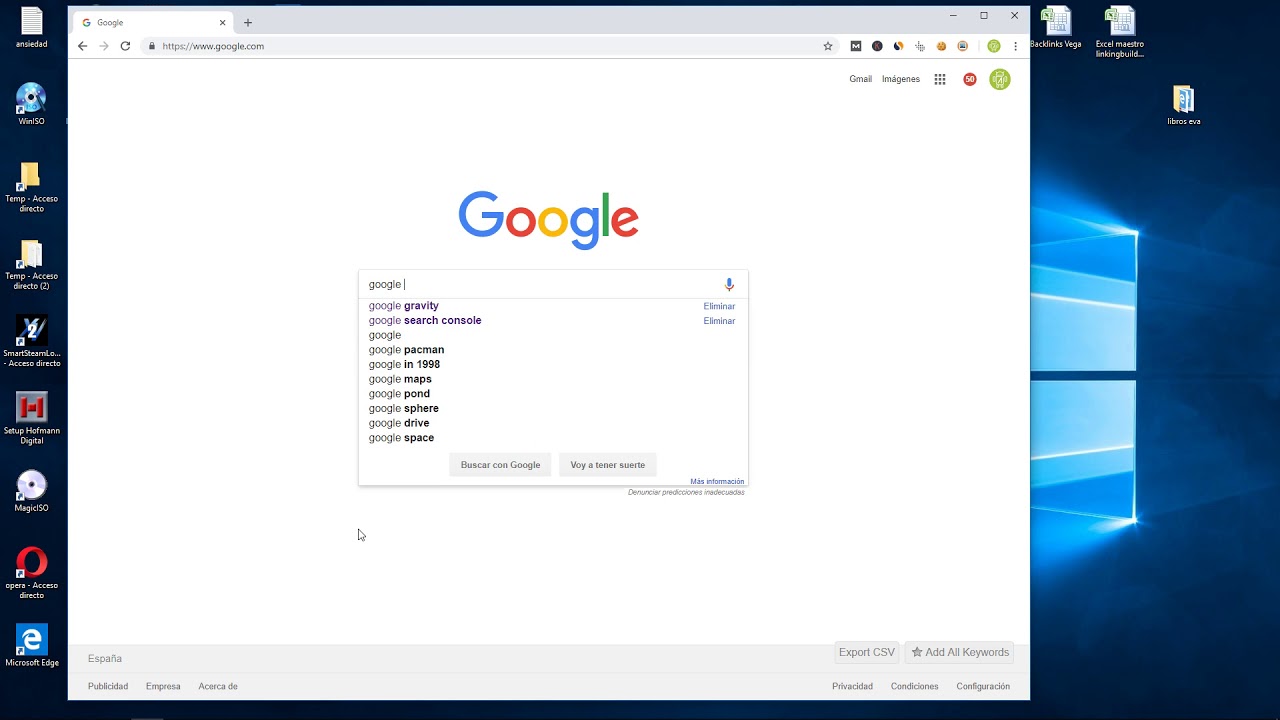This screenshot has width=1280, height=720.
Task: Open Configuración footer menu
Action: coord(983,686)
